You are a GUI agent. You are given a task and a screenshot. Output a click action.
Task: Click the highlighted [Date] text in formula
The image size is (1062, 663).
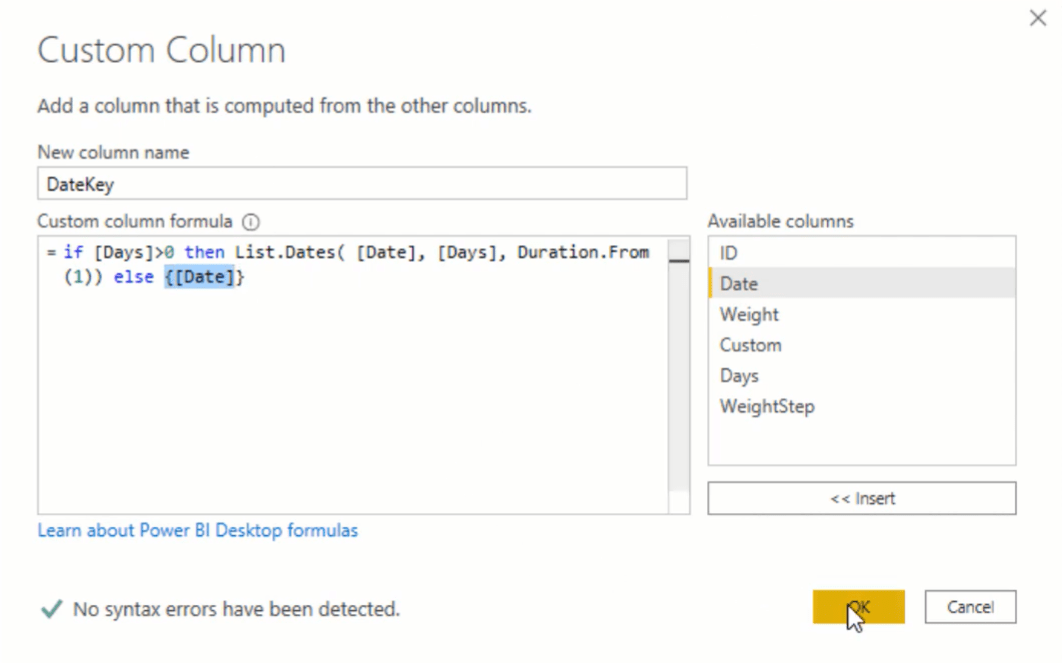pyautogui.click(x=199, y=277)
